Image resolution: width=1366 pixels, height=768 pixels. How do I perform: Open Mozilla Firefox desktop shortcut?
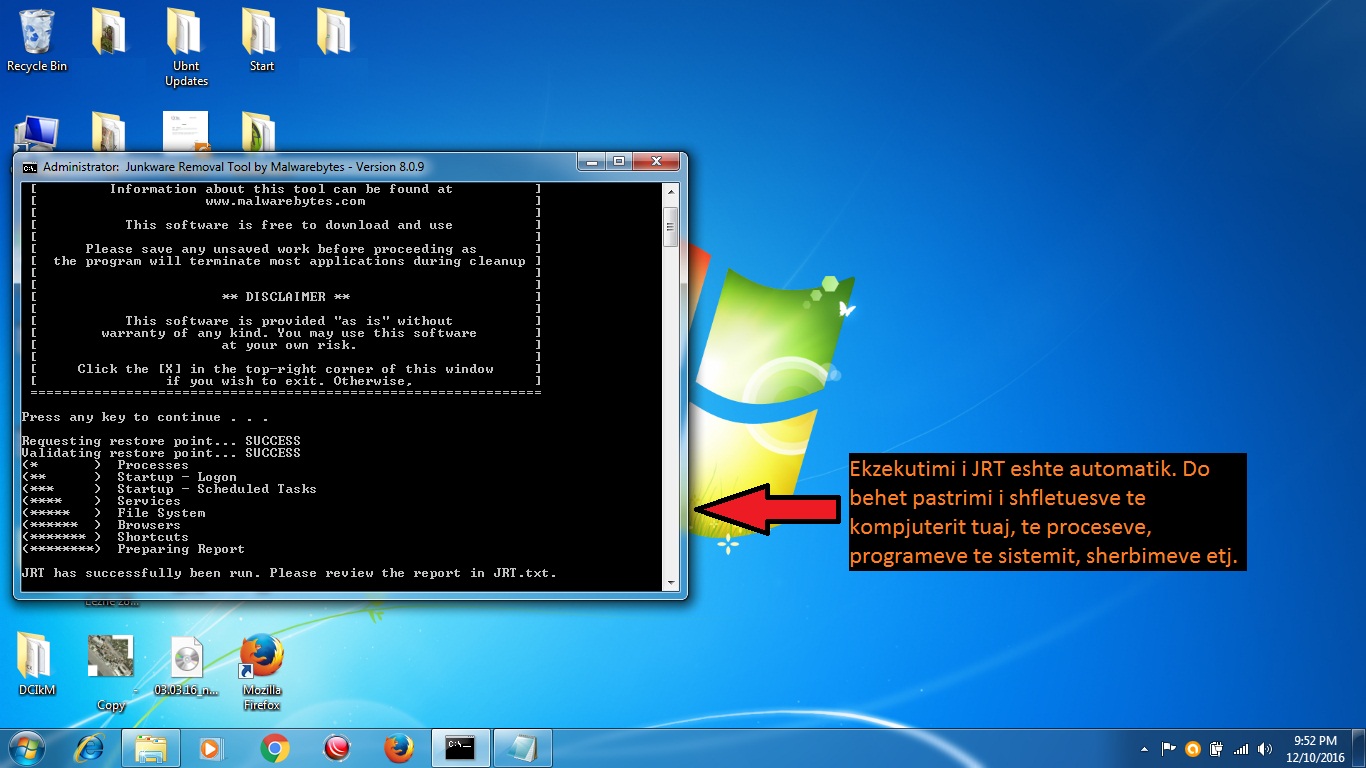262,671
